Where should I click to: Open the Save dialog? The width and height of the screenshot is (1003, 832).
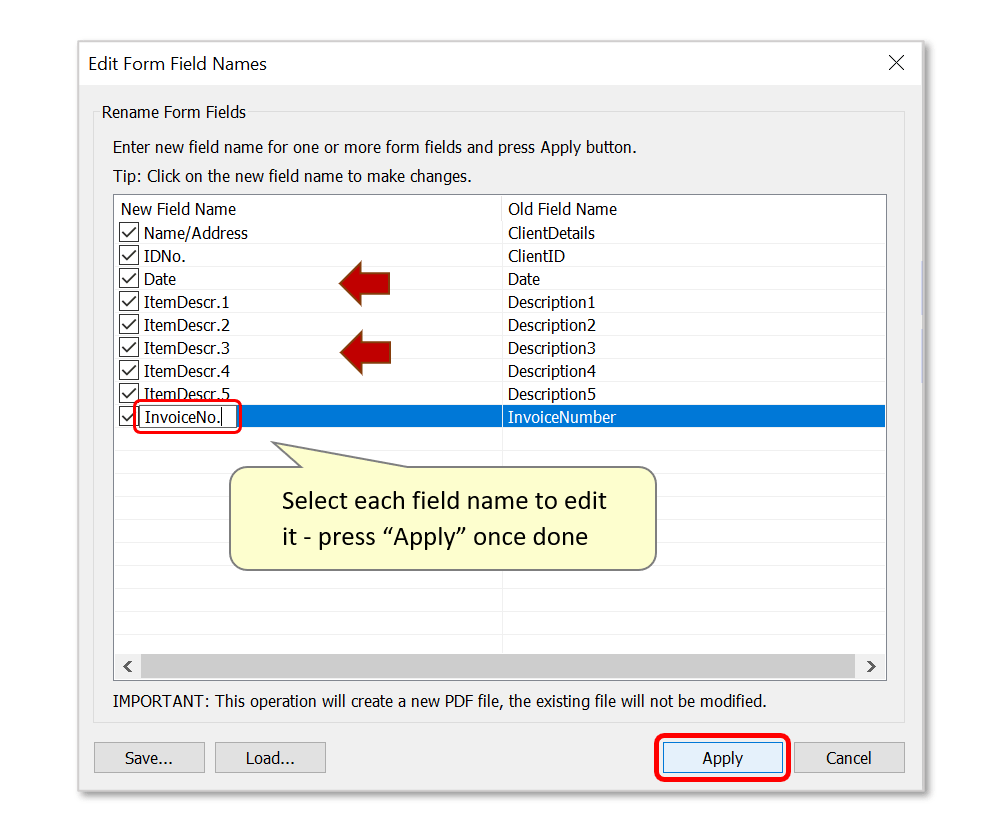148,757
